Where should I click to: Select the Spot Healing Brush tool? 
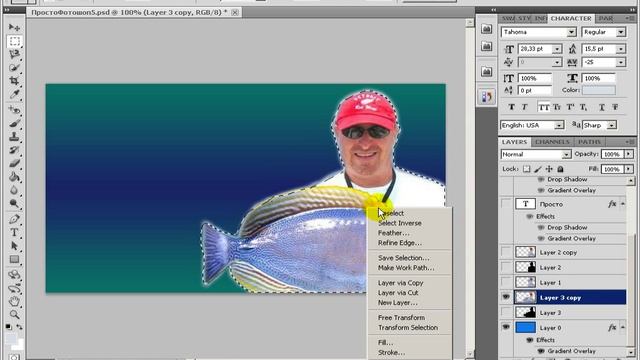pos(14,110)
